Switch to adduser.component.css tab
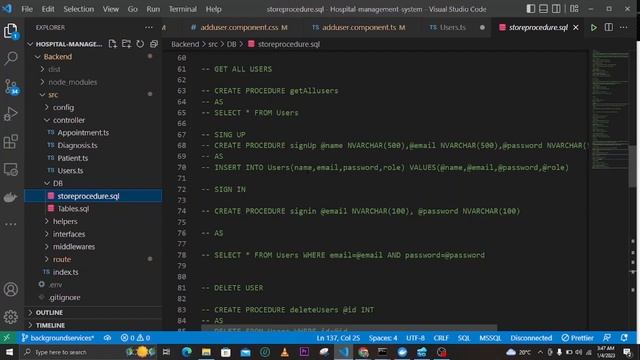 coord(239,27)
